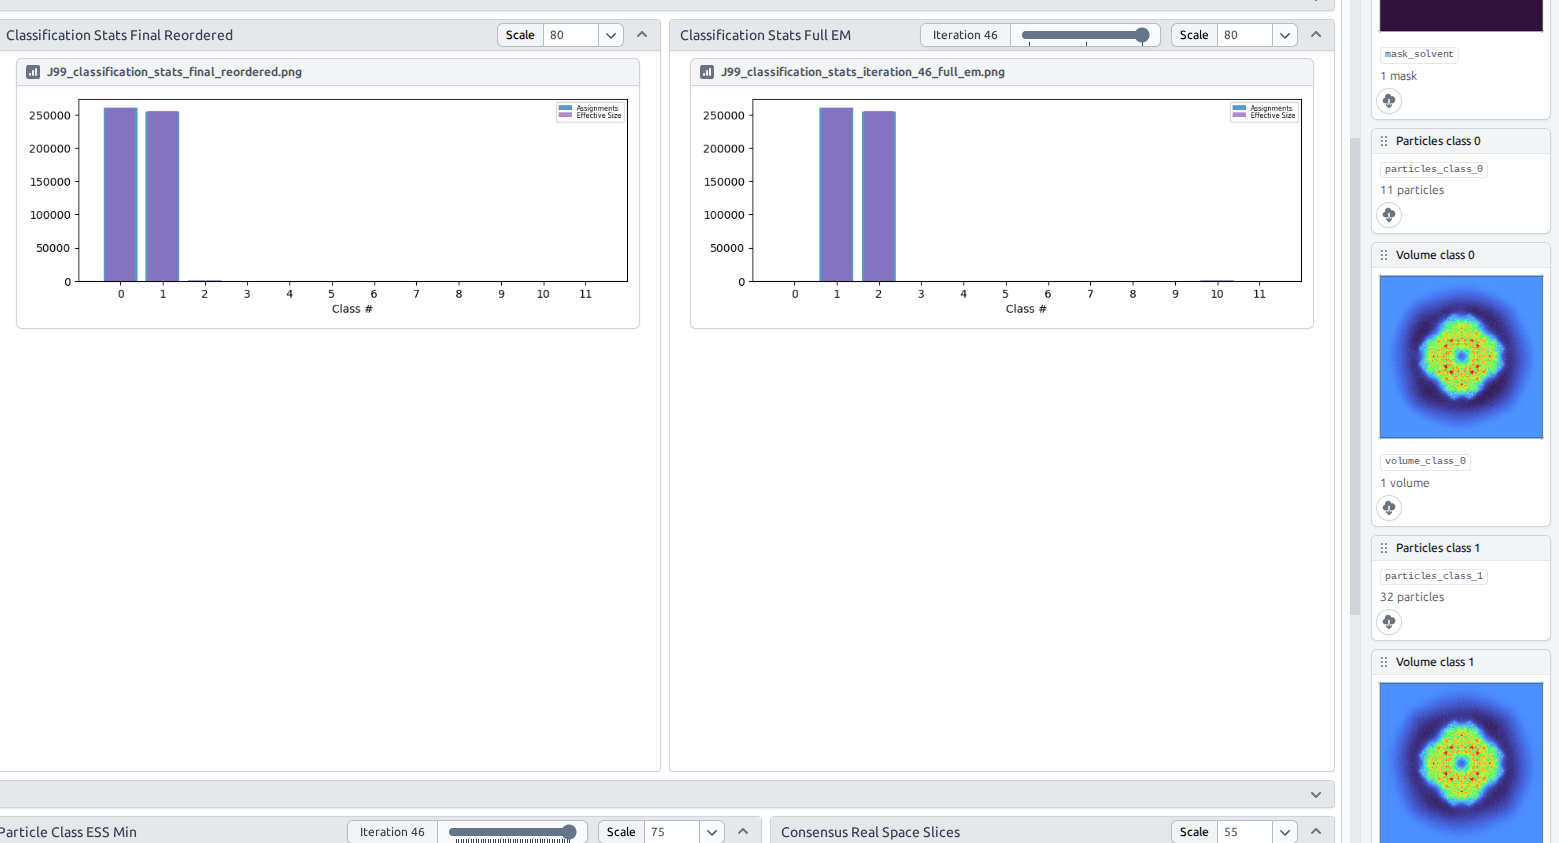
Task: Click chart icon beside iteration_46_full_em.png filename
Action: 707,72
